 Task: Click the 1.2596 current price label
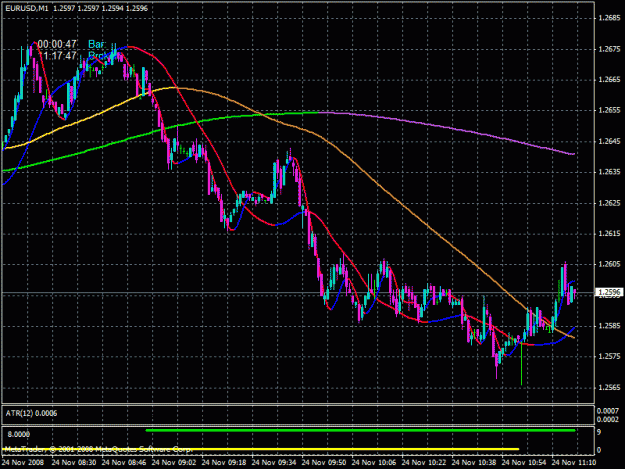(x=609, y=292)
